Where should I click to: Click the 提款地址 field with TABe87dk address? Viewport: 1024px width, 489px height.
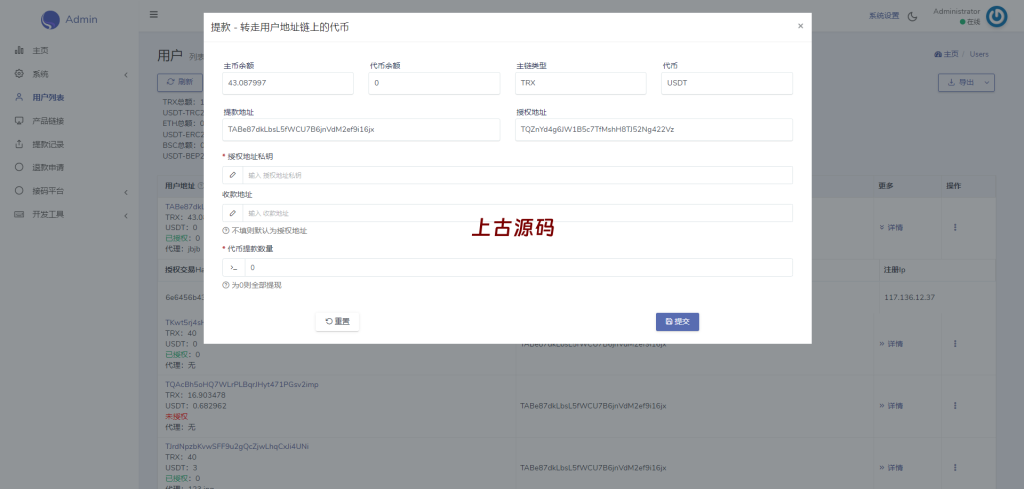click(361, 129)
